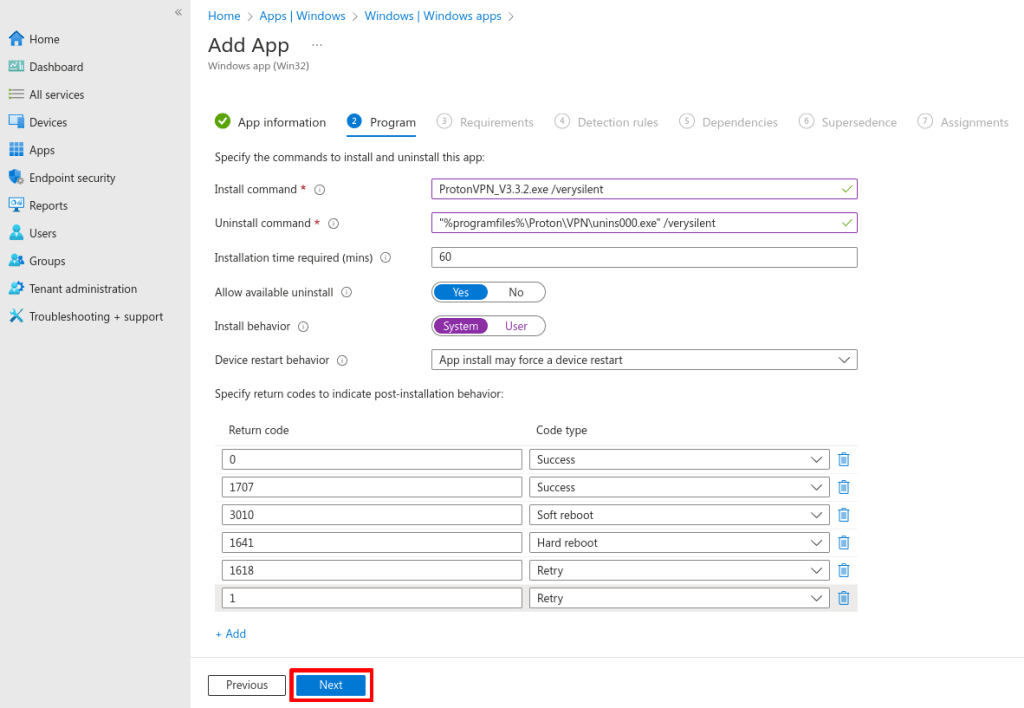This screenshot has height=708, width=1024.
Task: Delete the return code 1707 row
Action: coord(844,487)
